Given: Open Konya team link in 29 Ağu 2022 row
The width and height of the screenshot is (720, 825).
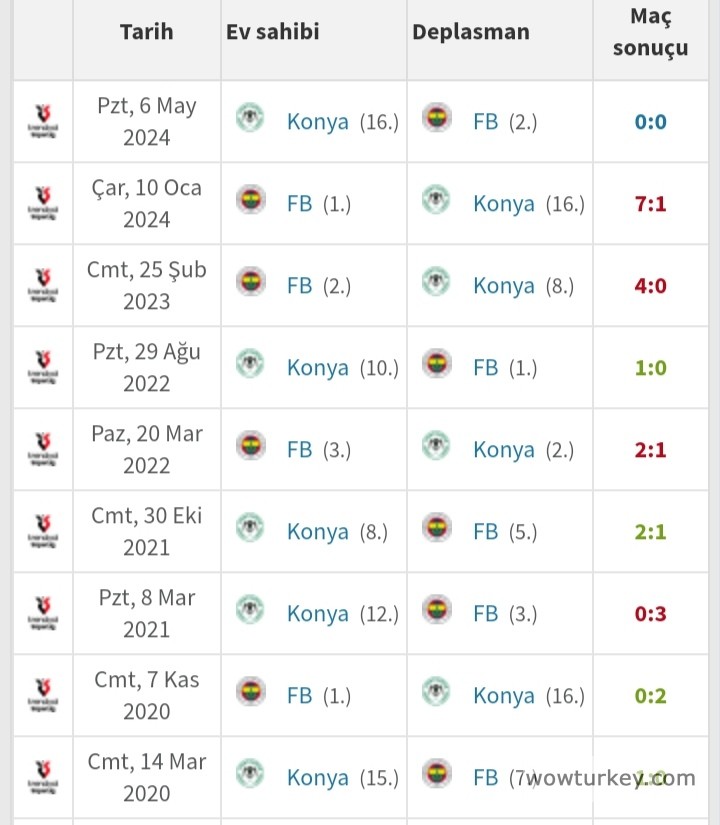Looking at the screenshot, I should coord(318,368).
